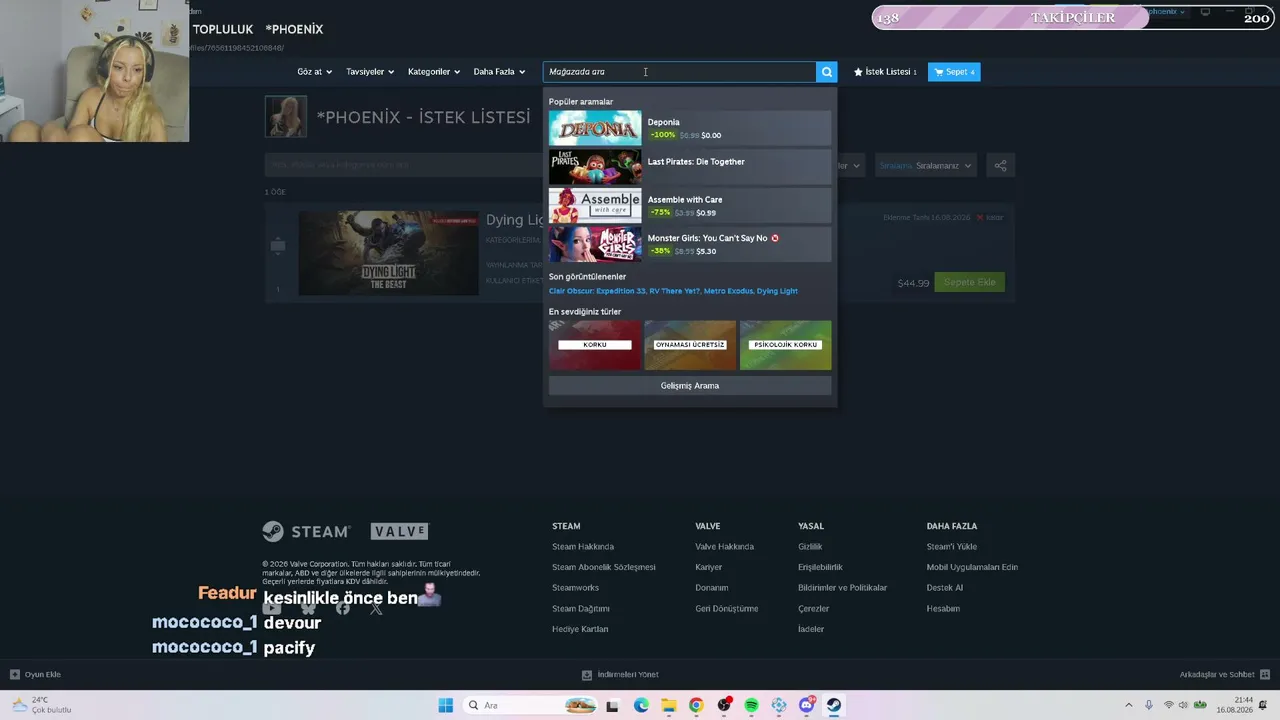
Task: Click the Wi-Fi icon in the system tray
Action: pyautogui.click(x=1168, y=705)
